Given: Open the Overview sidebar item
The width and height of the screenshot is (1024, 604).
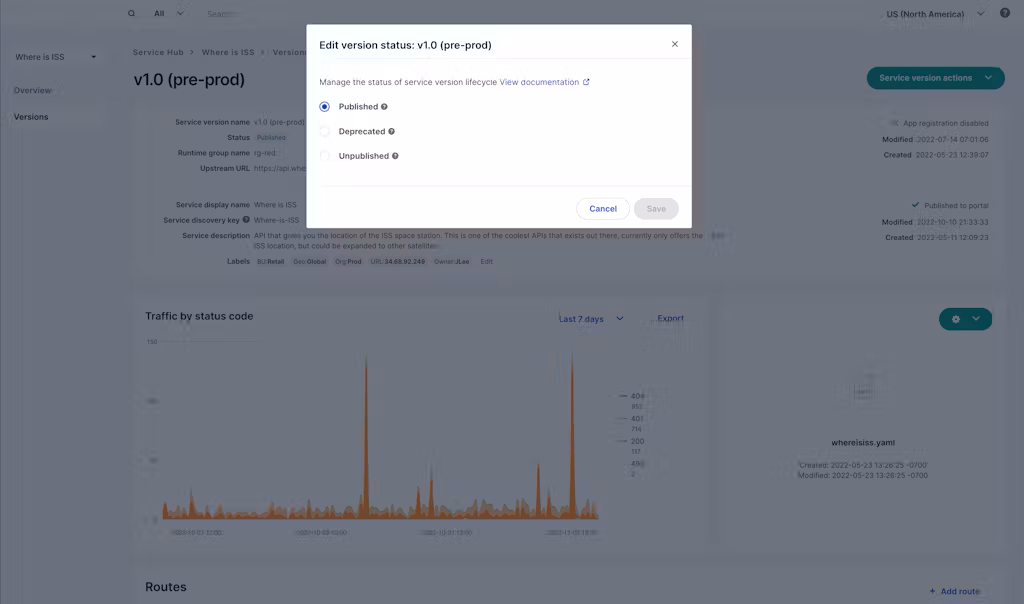Looking at the screenshot, I should pyautogui.click(x=32, y=91).
